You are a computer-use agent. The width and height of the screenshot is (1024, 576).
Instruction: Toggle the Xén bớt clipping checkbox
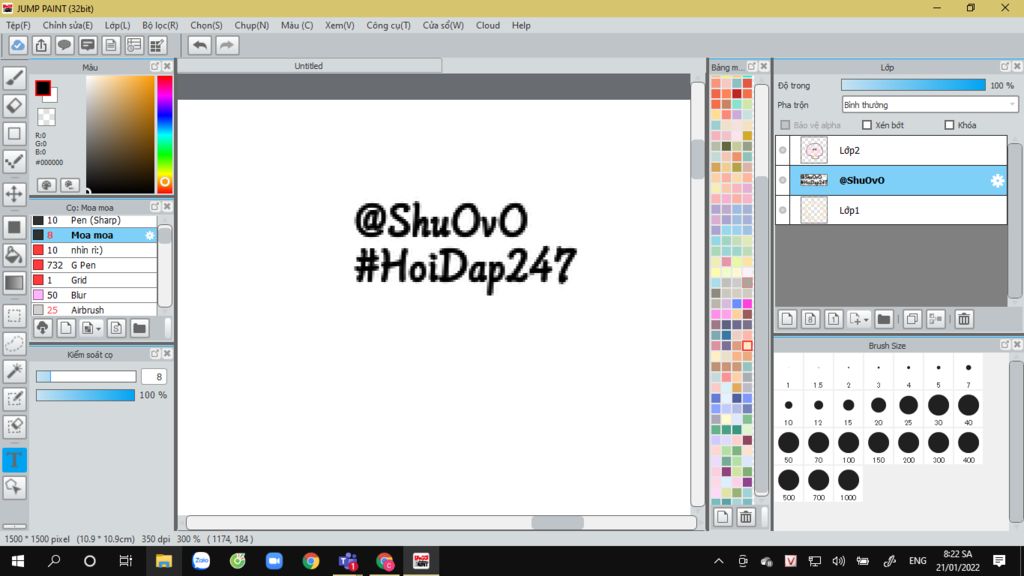click(867, 125)
